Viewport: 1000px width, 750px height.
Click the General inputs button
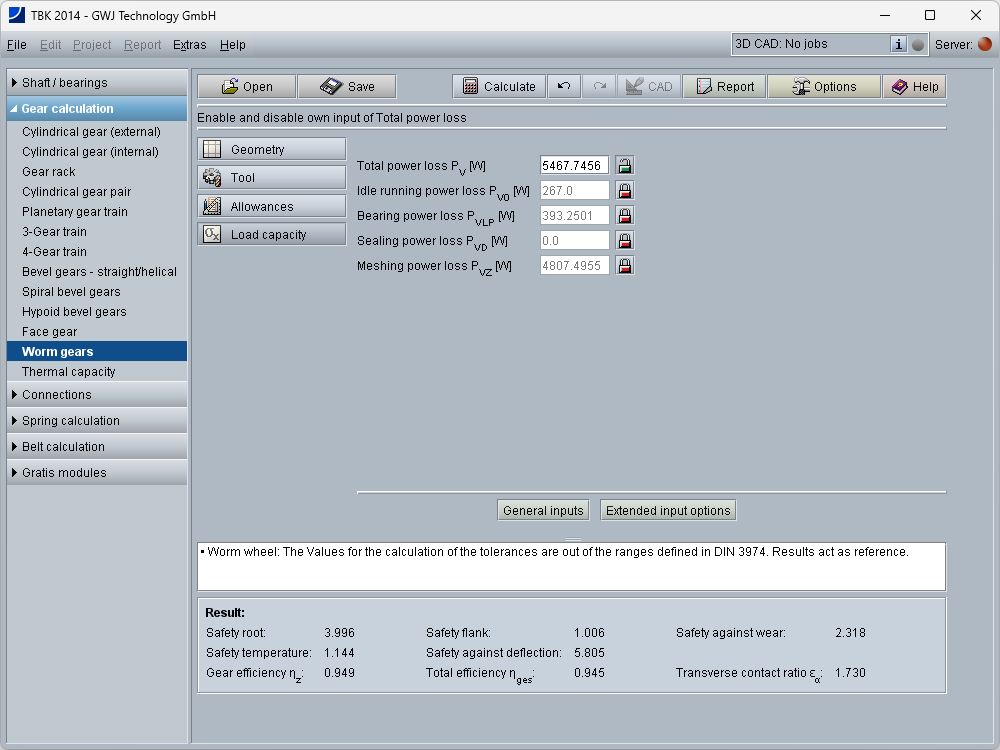click(x=543, y=511)
